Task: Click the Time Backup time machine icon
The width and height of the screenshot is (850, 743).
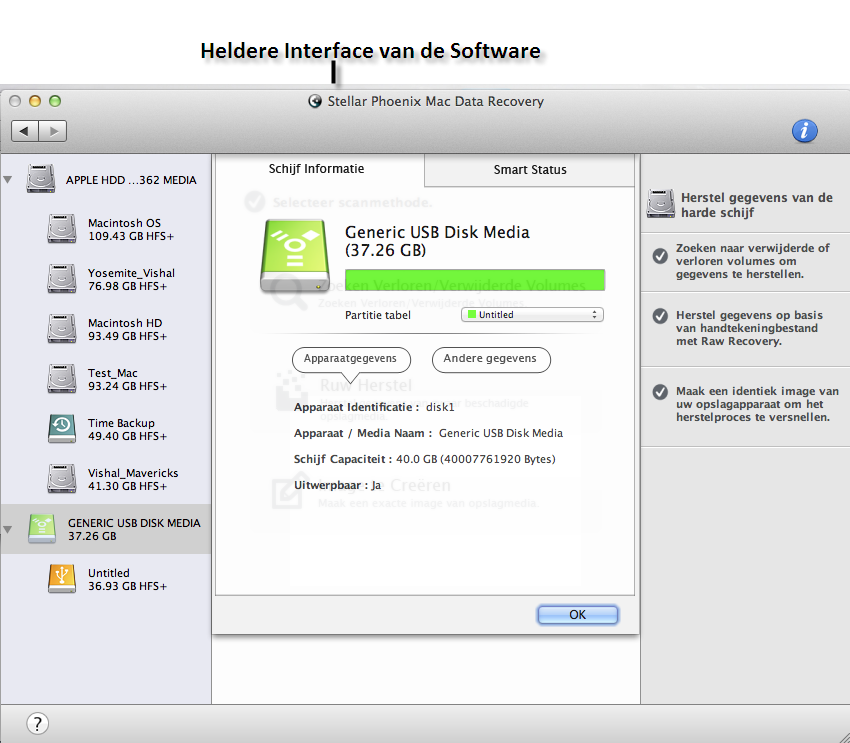Action: point(61,428)
